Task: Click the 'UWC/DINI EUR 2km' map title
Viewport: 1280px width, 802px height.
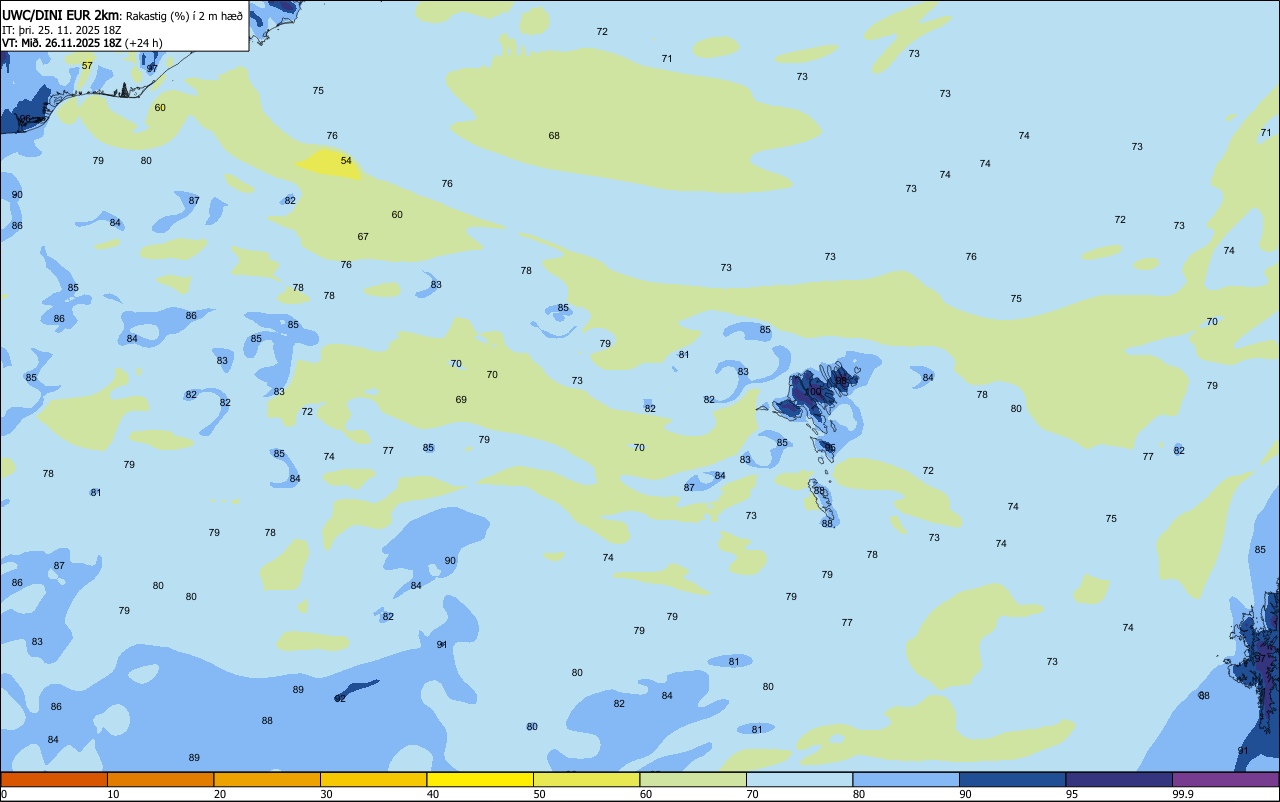Action: [x=61, y=15]
